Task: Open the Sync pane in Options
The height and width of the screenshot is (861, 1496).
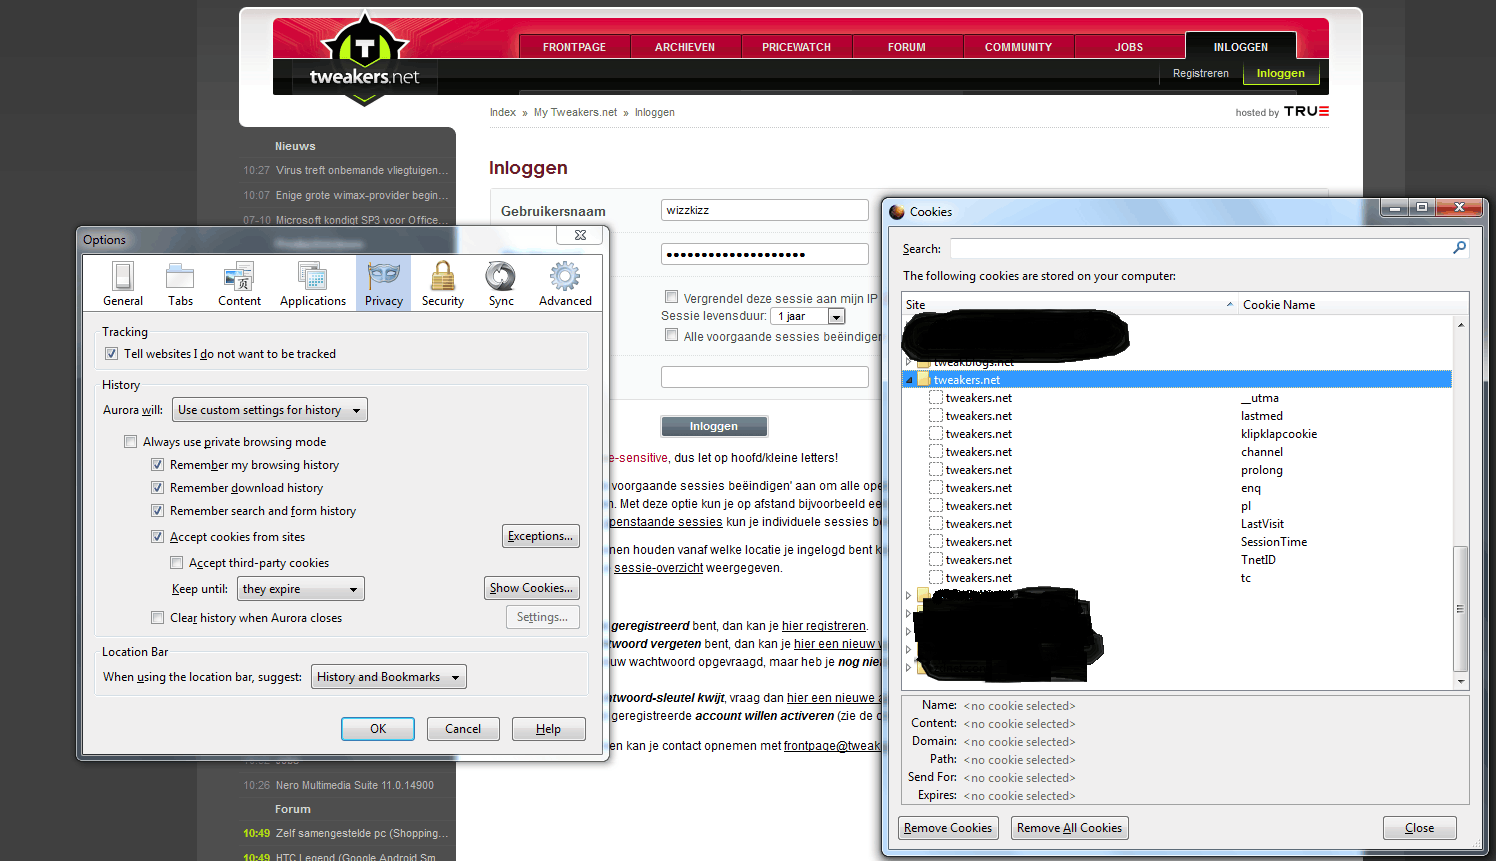Action: point(501,283)
